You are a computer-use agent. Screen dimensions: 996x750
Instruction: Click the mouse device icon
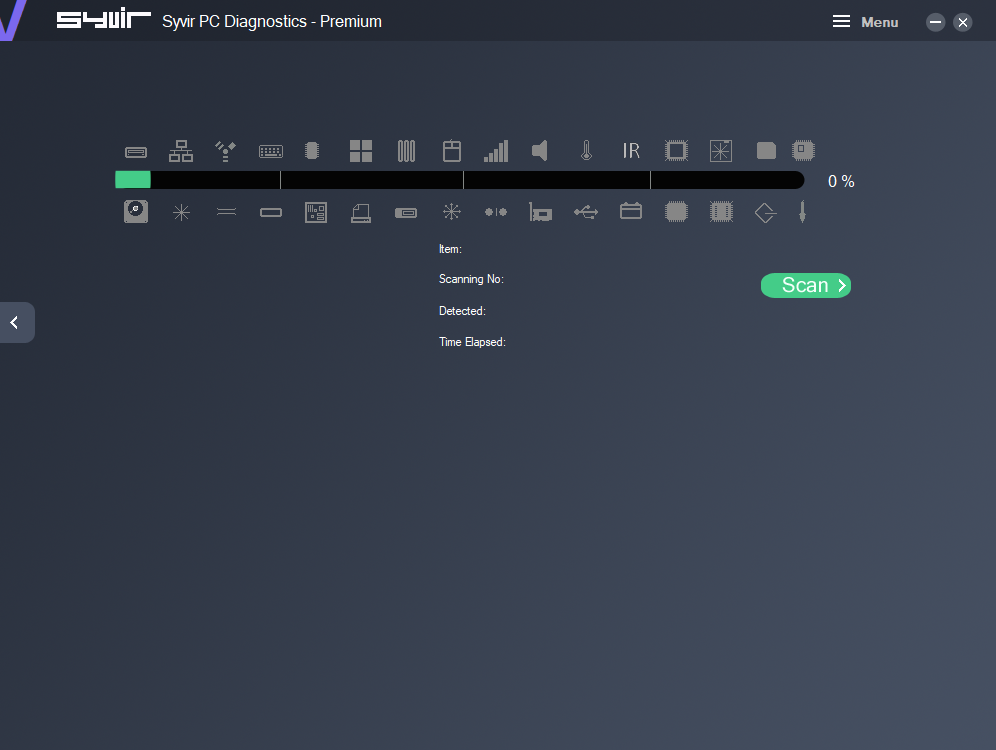pos(452,151)
